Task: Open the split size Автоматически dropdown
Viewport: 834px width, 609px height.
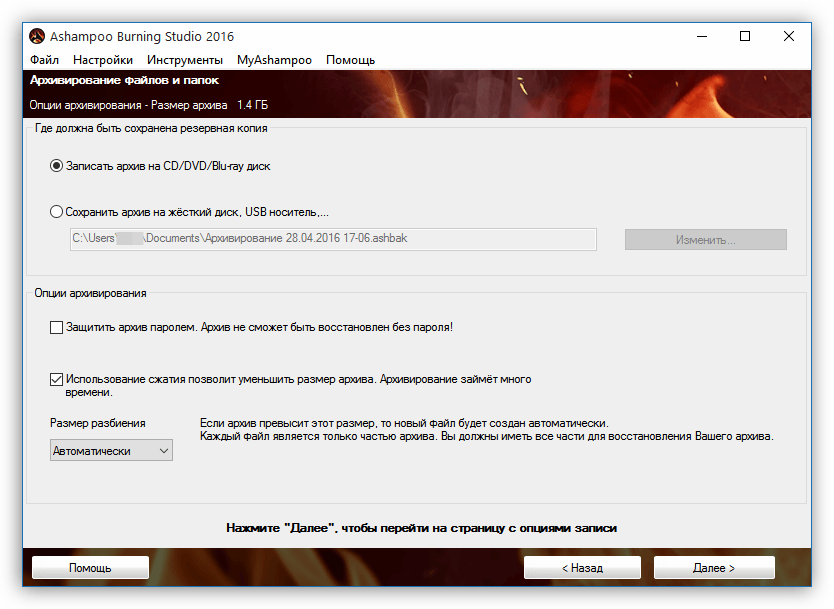Action: 111,451
